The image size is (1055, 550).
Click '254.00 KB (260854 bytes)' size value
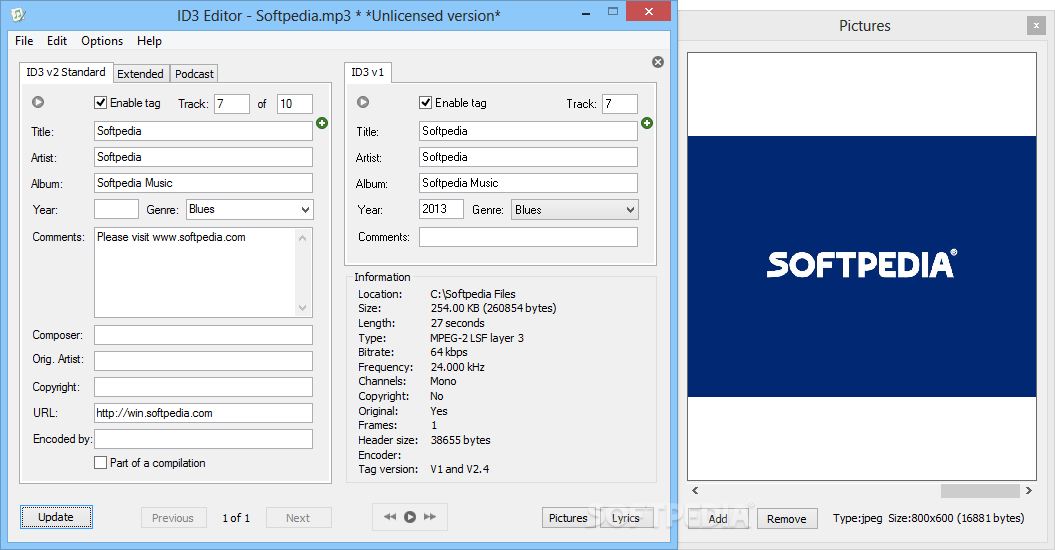pos(494,308)
